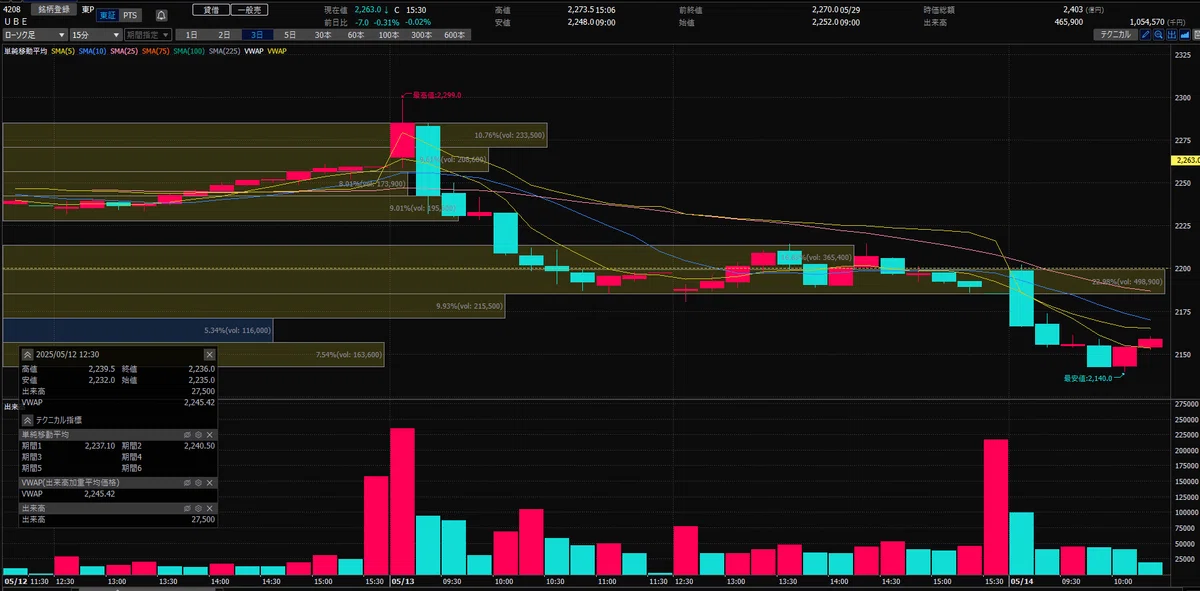This screenshot has height=591, width=1200.
Task: Click the magnifier zoom icon
Action: (x=1158, y=34)
